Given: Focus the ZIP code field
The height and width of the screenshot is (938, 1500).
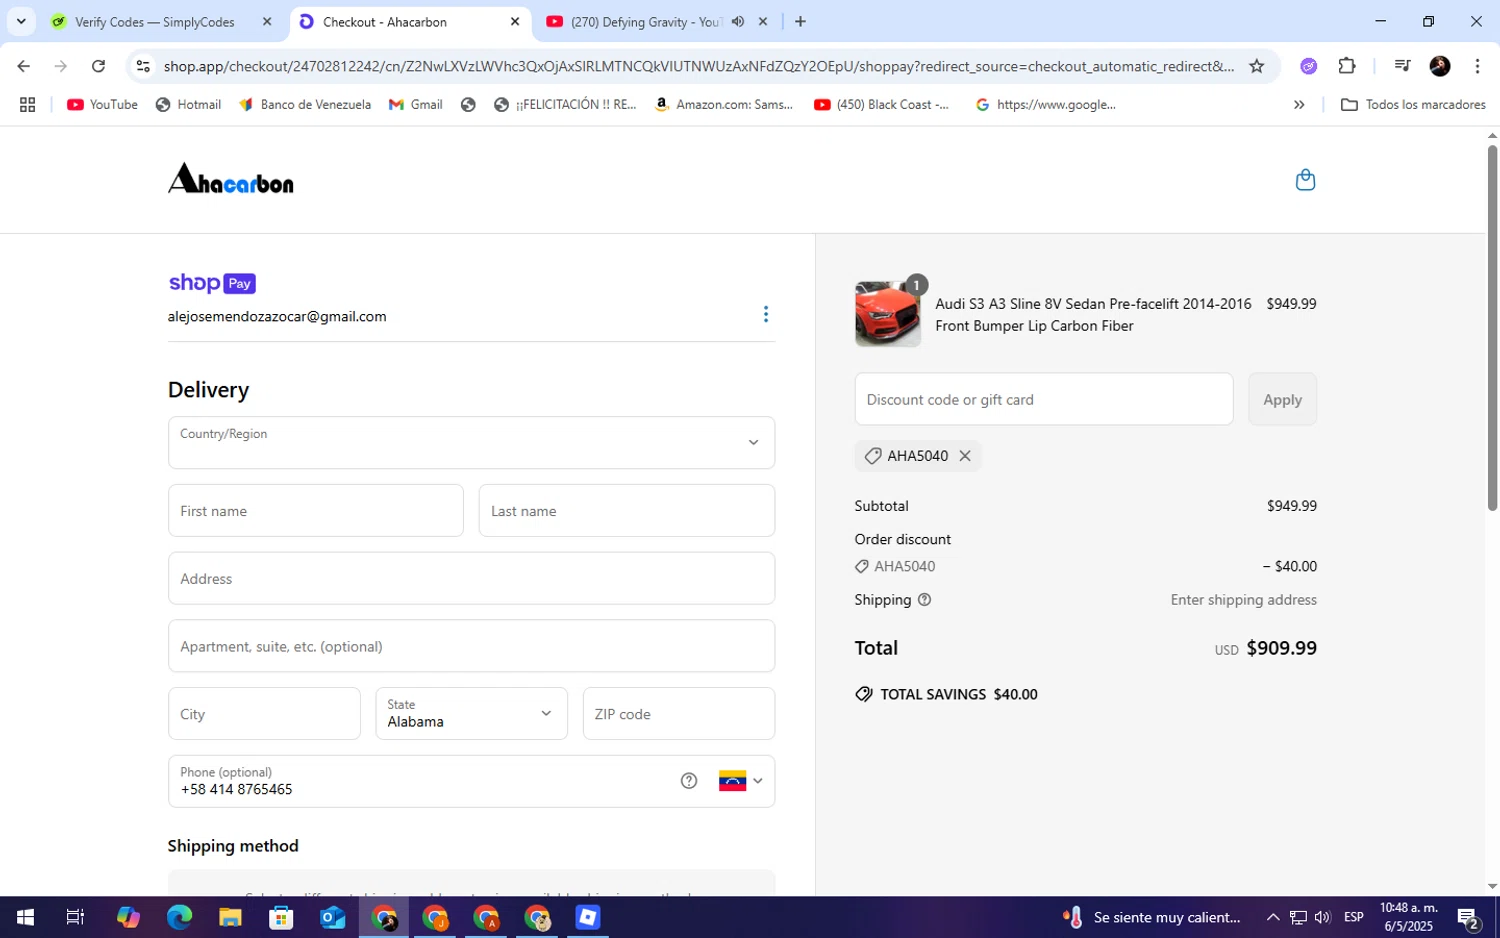Looking at the screenshot, I should click(x=679, y=714).
